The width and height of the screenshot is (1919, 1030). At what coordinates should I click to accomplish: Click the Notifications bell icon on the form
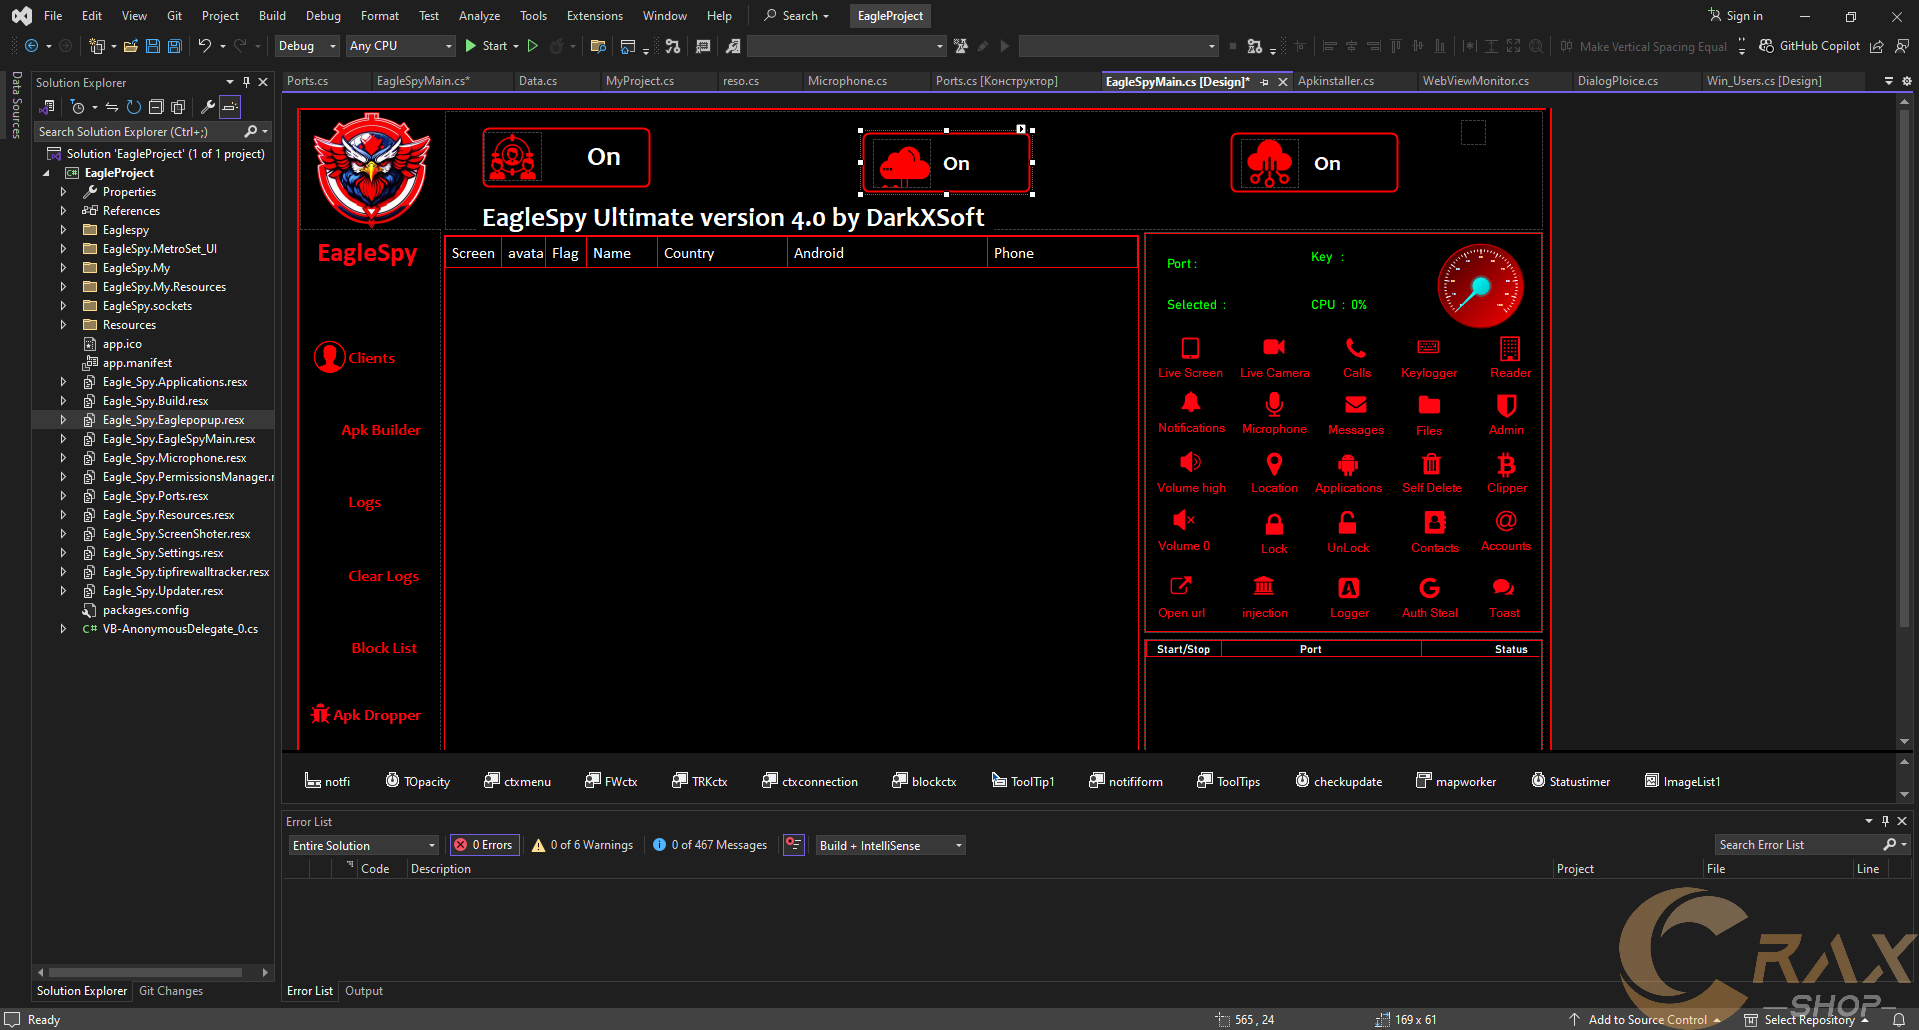[1190, 403]
